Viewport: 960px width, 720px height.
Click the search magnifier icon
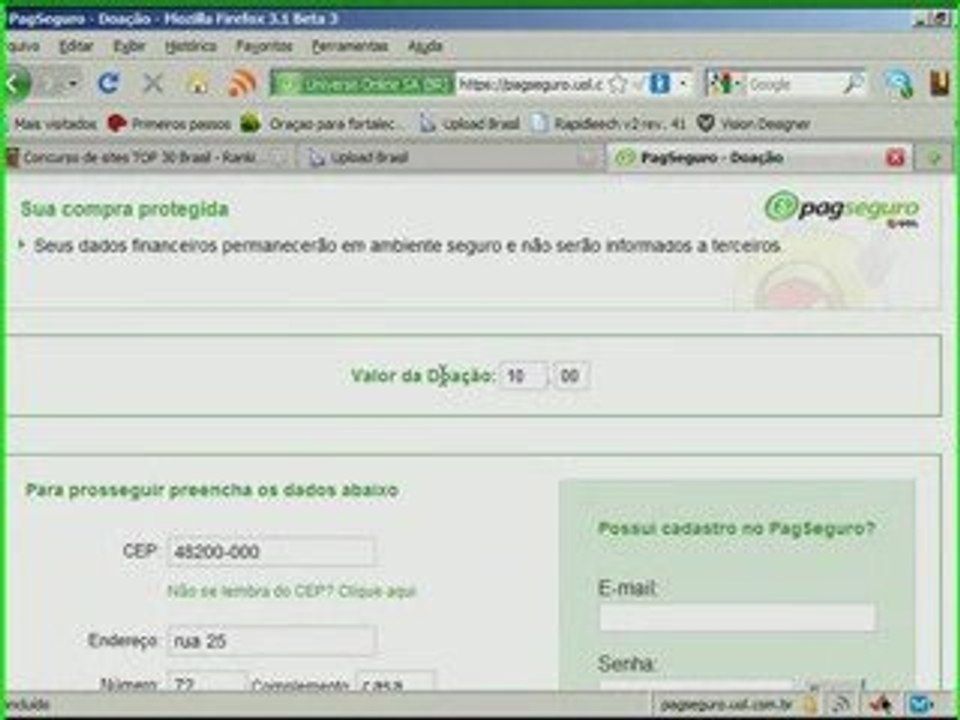pos(853,84)
